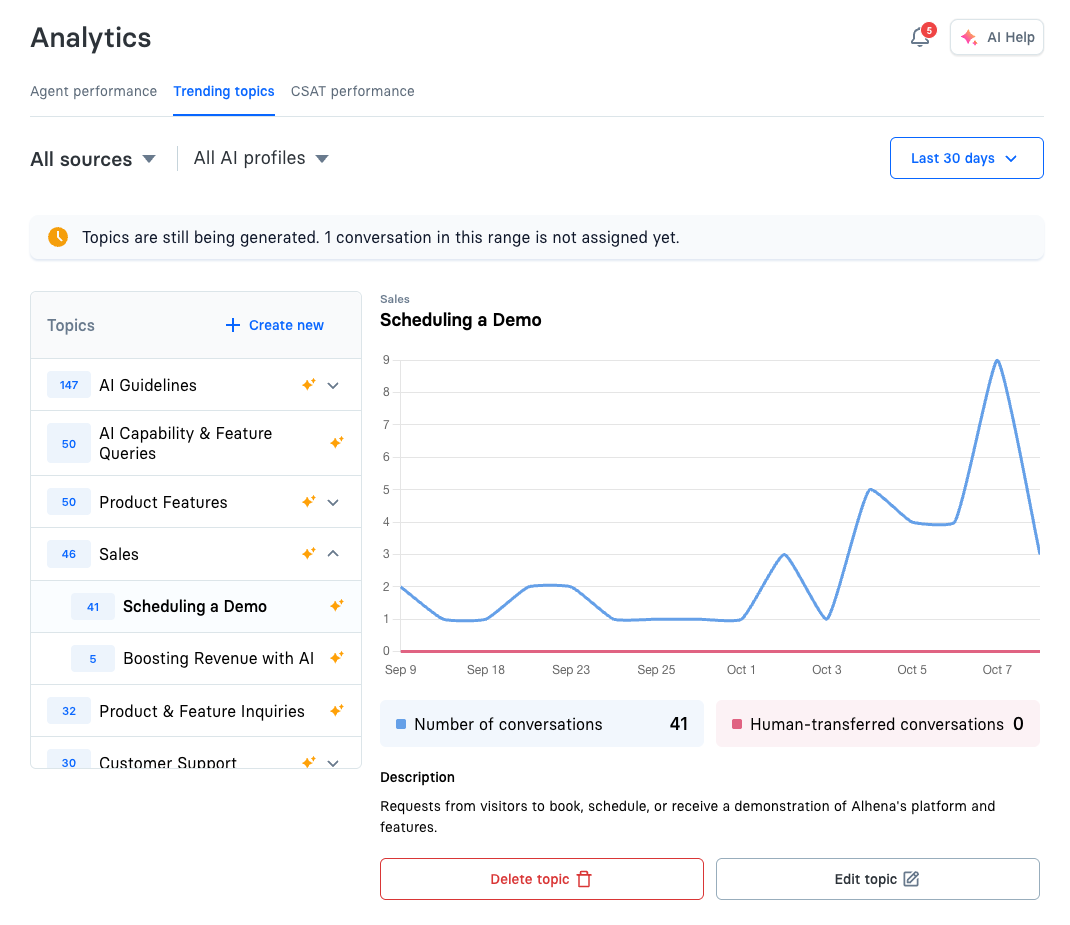
Task: Click the Analytics page heading
Action: point(91,38)
